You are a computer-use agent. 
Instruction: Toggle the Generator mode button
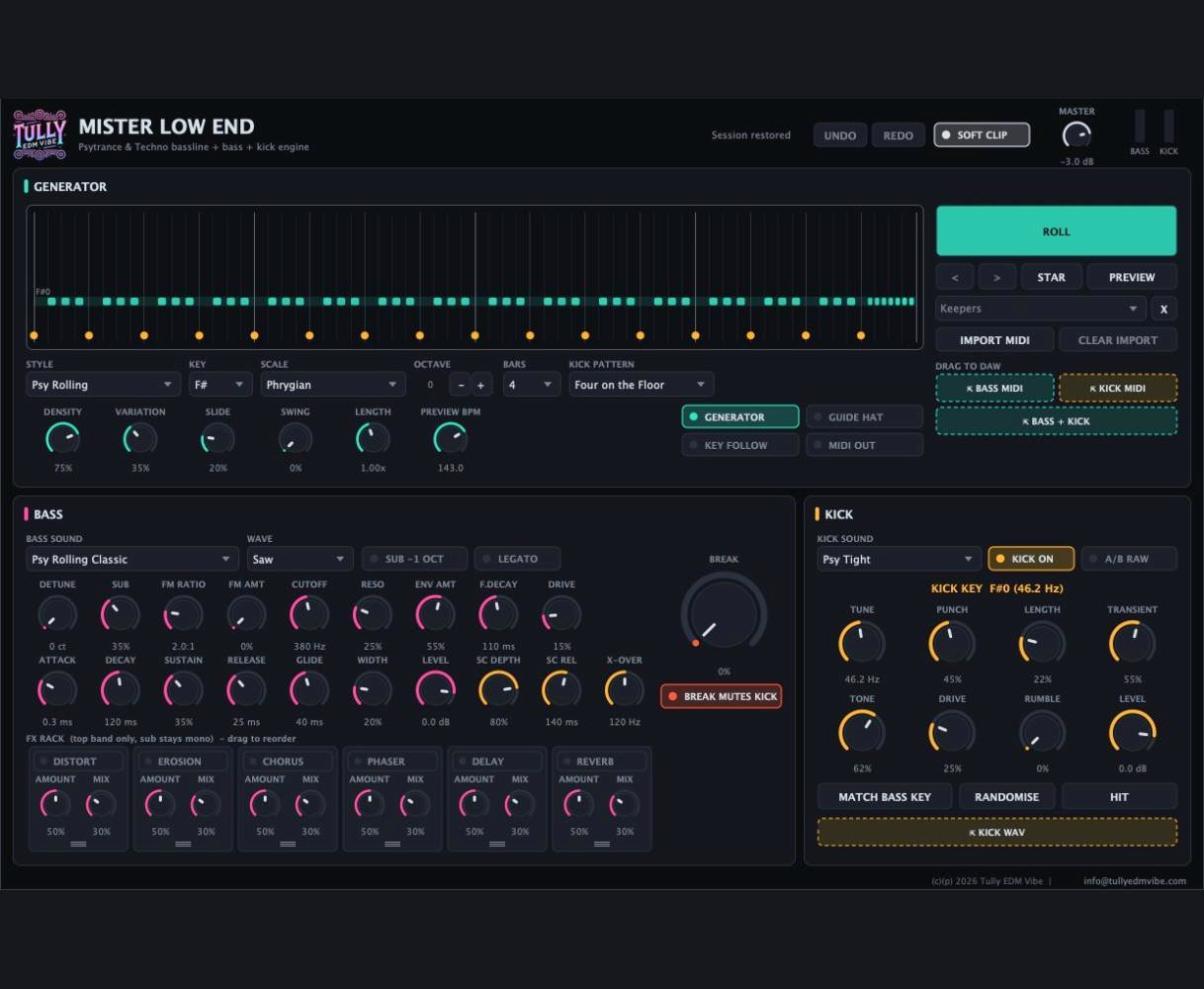tap(740, 417)
